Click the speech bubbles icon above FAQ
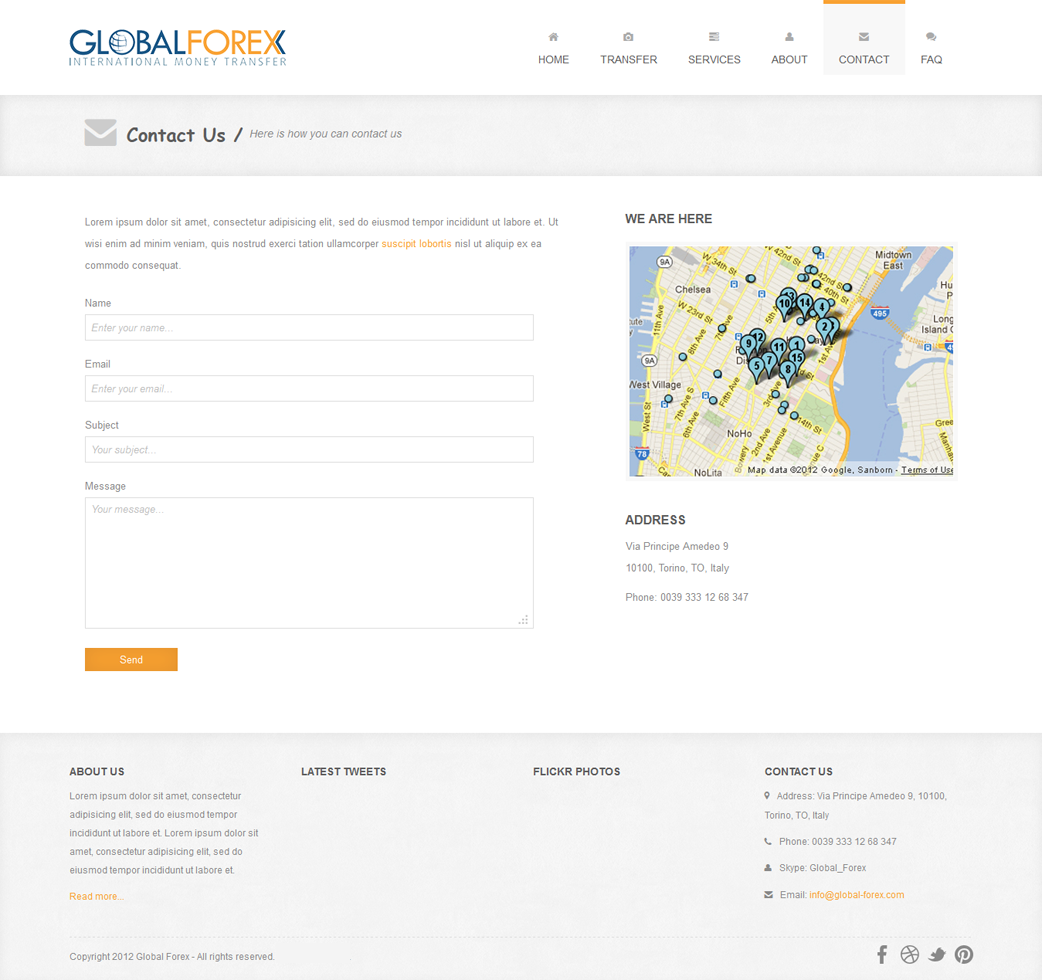Viewport: 1042px width, 980px height. pos(930,37)
